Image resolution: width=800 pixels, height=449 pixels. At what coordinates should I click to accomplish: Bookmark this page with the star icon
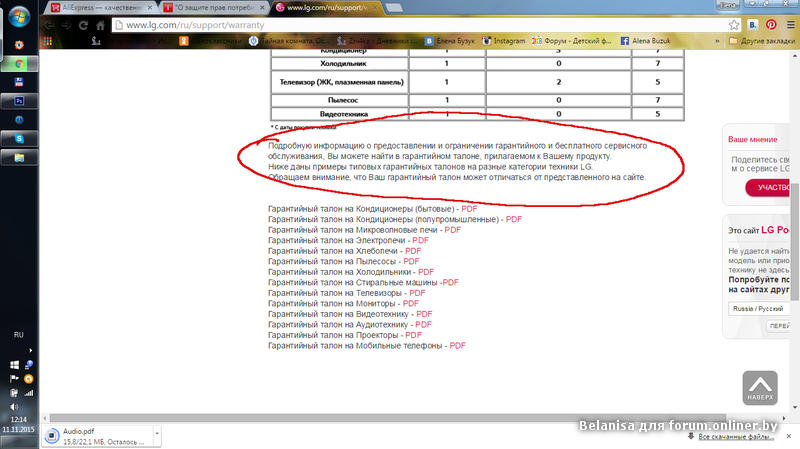(x=734, y=25)
